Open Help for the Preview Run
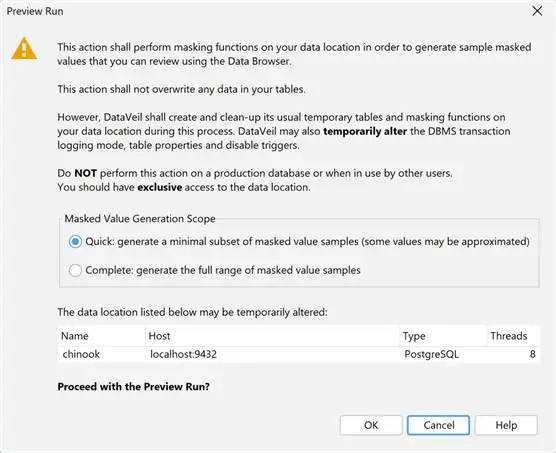The image size is (556, 453). pyautogui.click(x=506, y=425)
